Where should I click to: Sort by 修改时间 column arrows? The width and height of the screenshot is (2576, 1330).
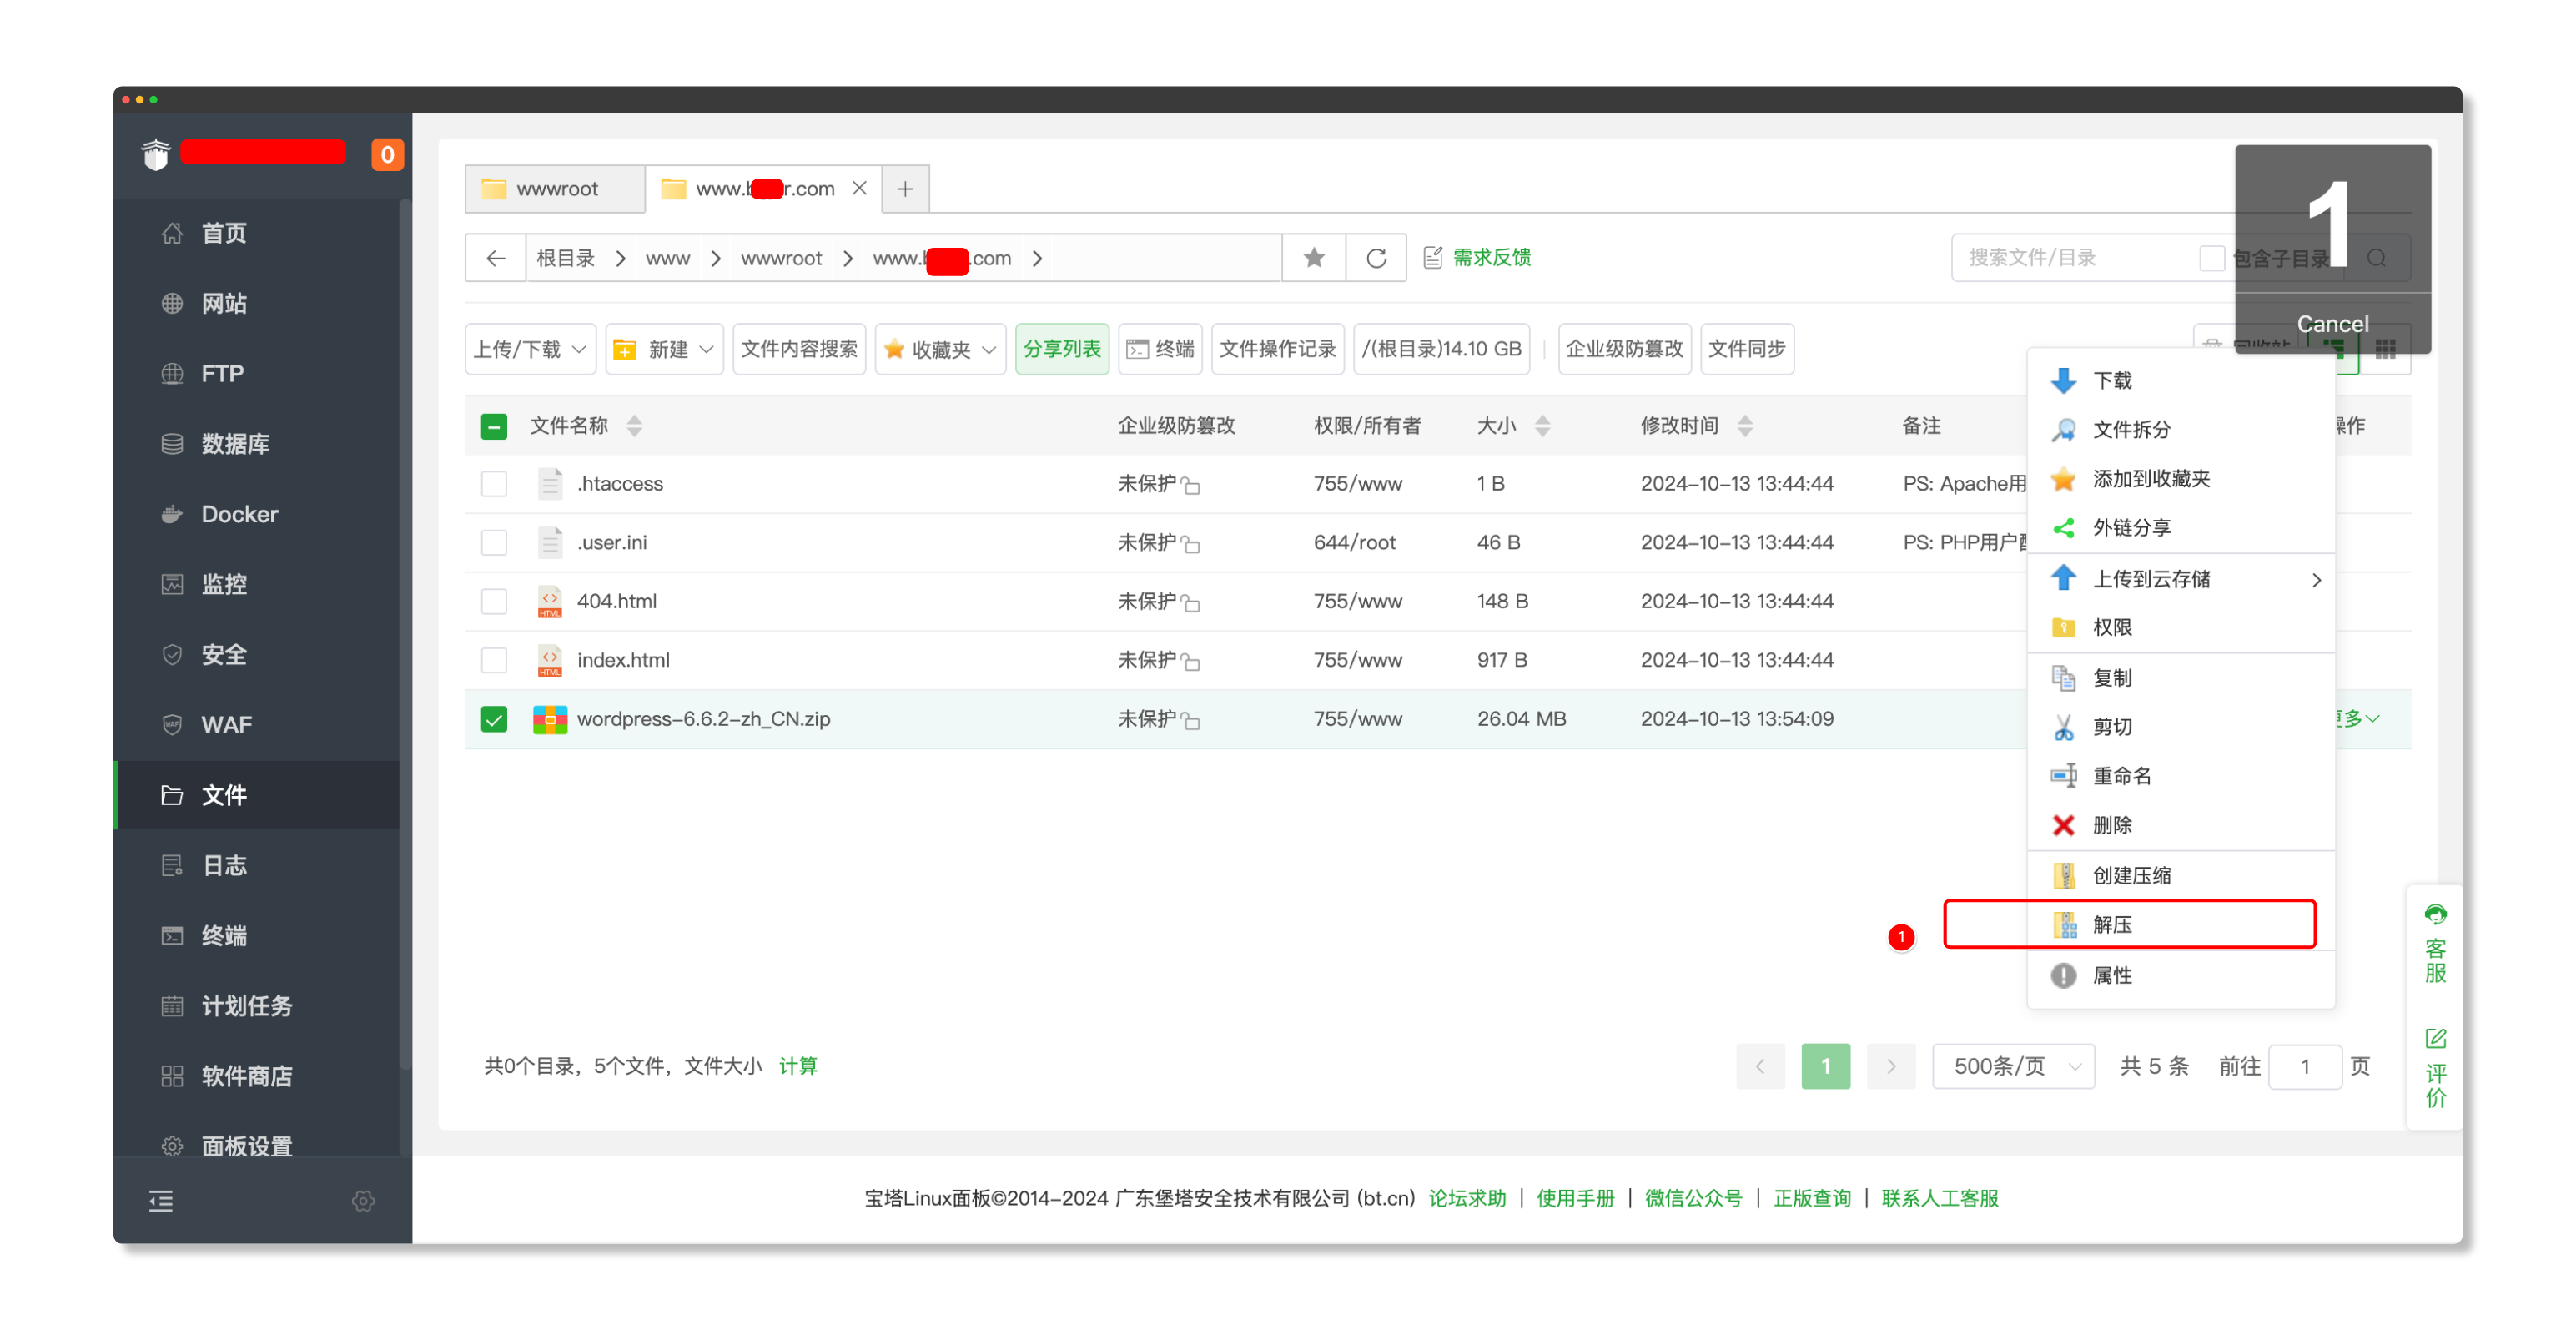[1745, 426]
